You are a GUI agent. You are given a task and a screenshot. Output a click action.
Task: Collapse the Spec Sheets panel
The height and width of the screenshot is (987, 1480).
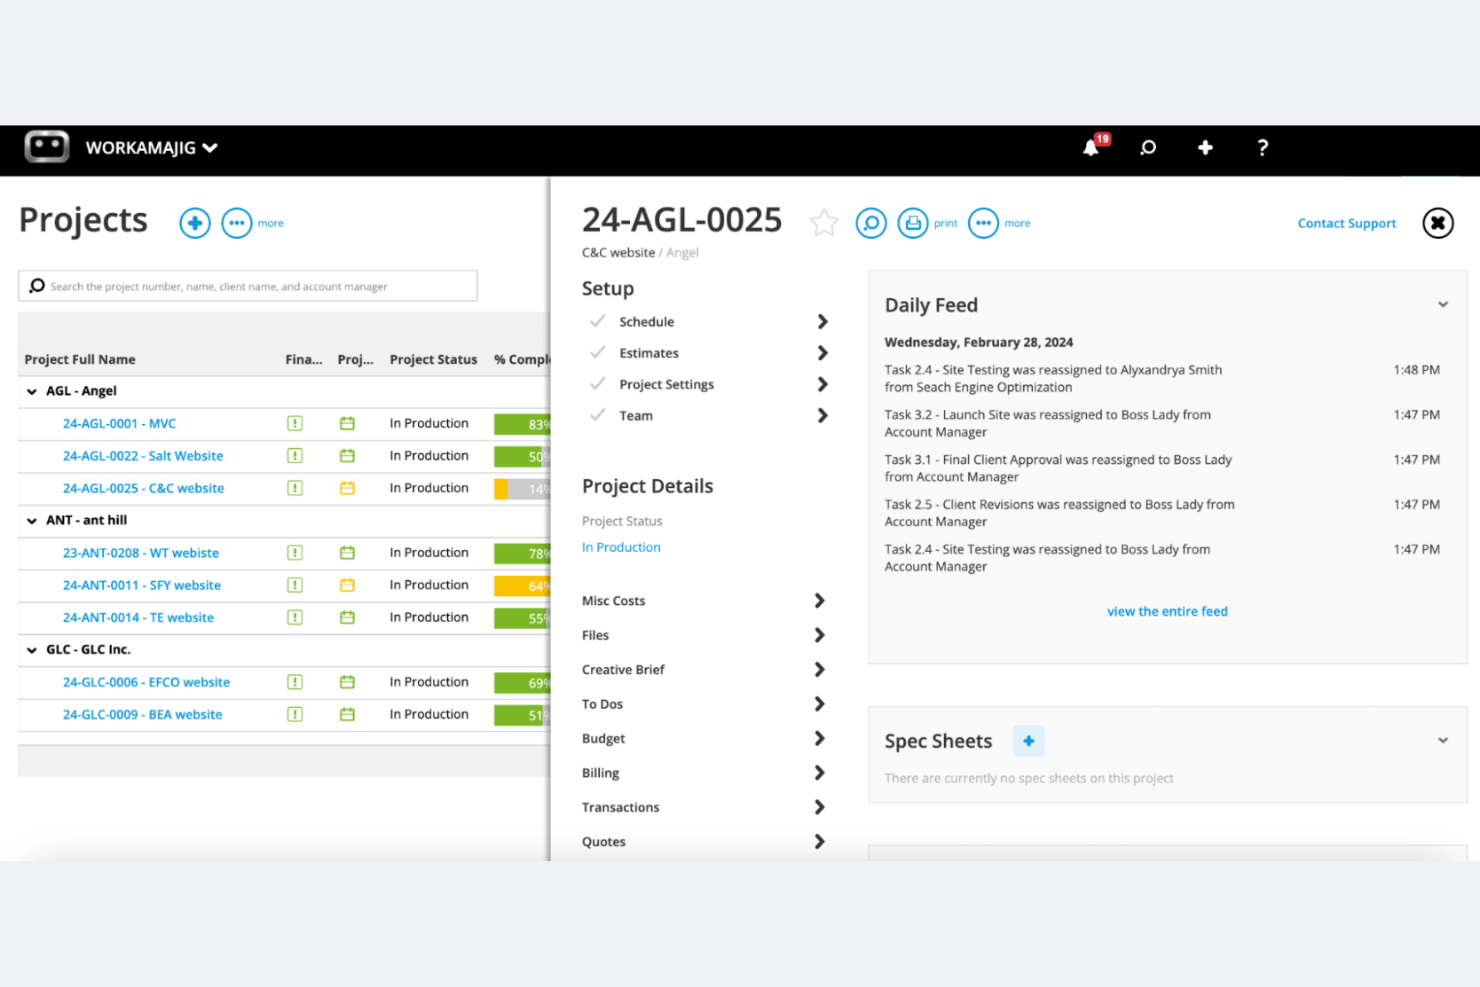(1443, 741)
